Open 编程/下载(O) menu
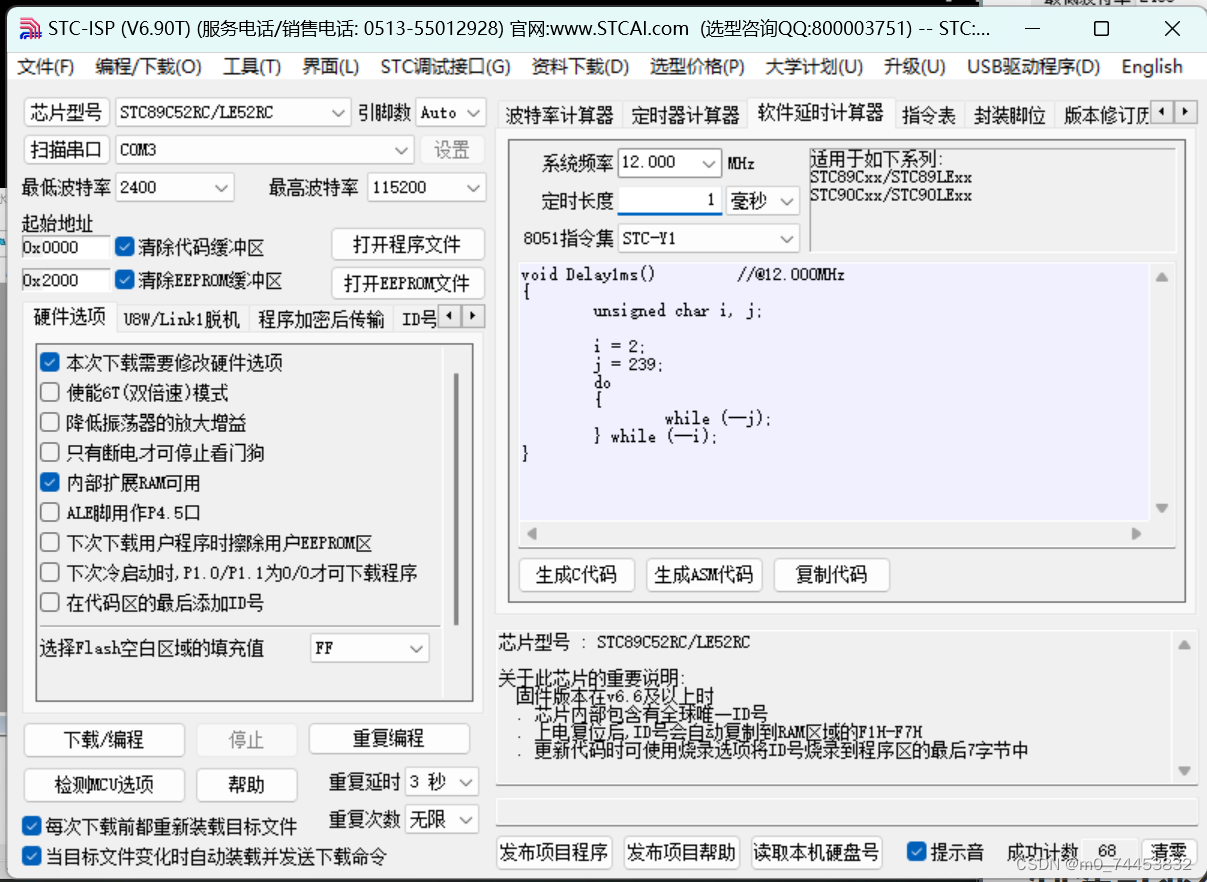1207x882 pixels. [148, 67]
